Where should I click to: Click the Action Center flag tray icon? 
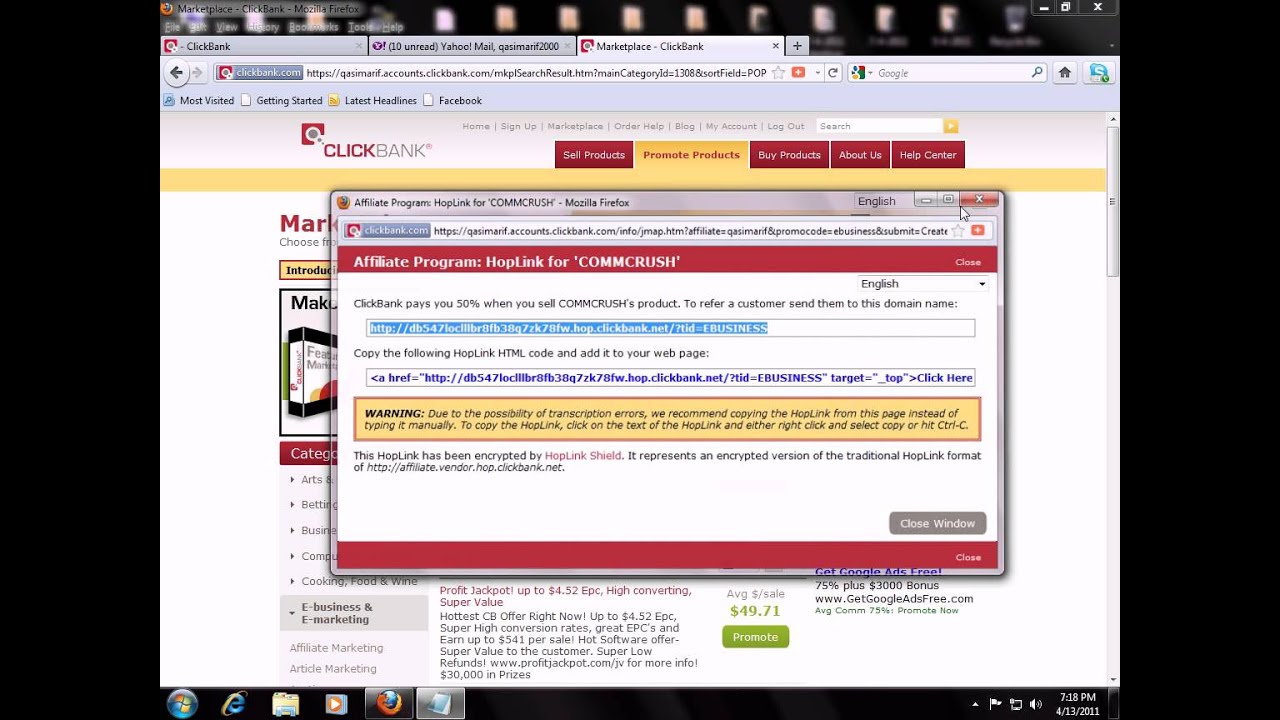pyautogui.click(x=996, y=704)
